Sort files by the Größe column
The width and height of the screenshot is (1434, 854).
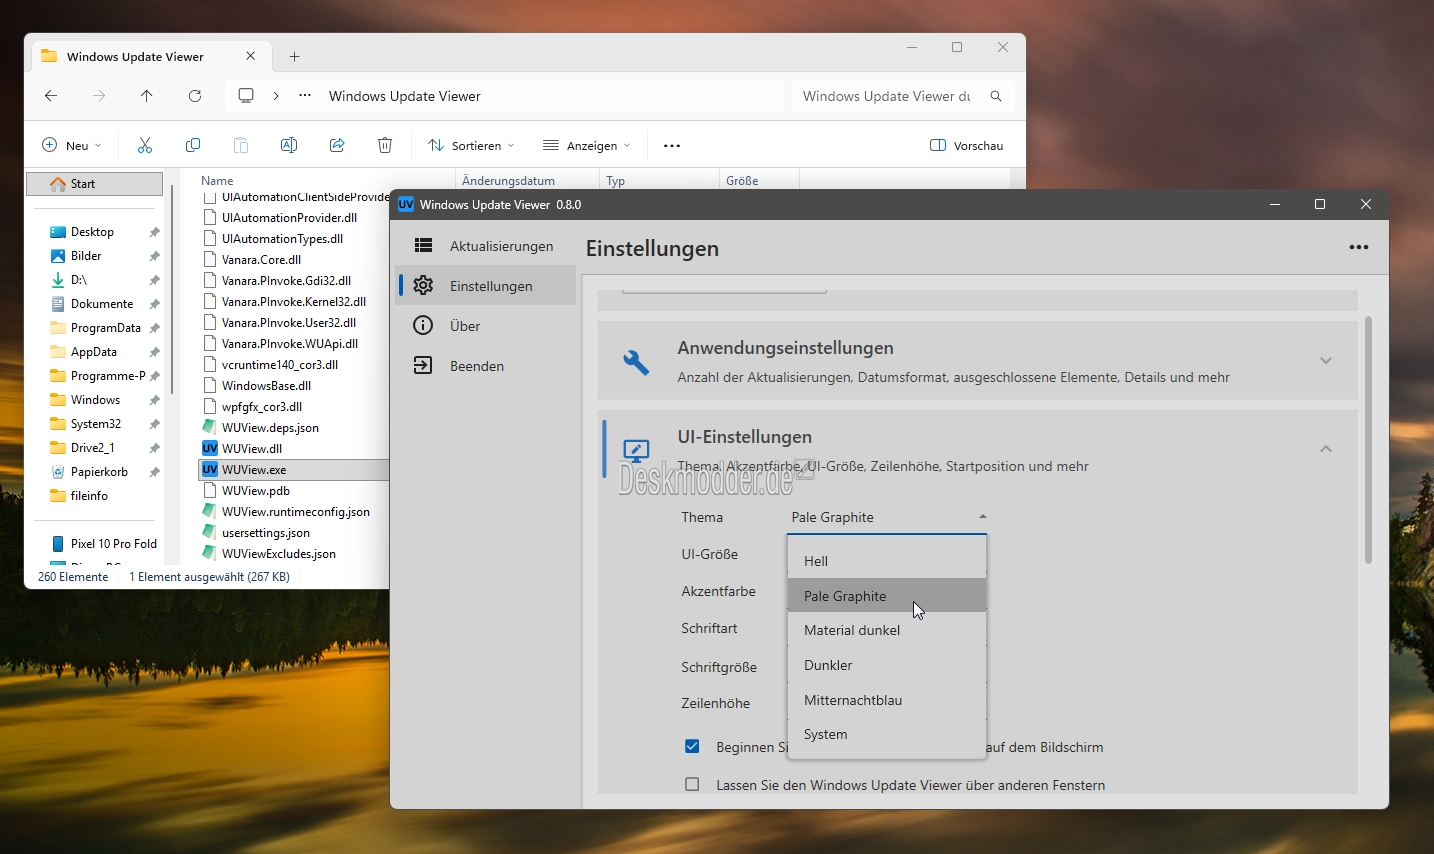(742, 181)
